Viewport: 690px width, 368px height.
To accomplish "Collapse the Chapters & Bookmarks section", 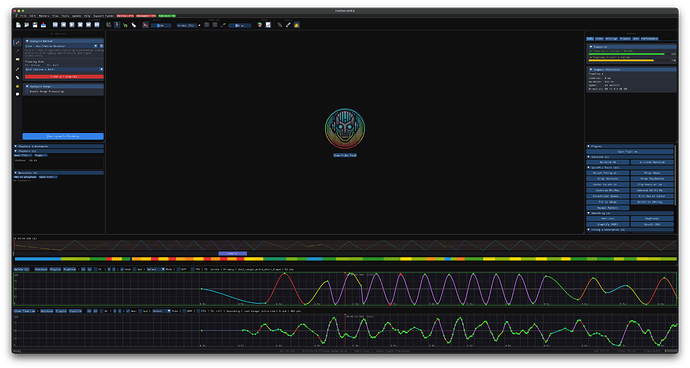I will [x=59, y=146].
